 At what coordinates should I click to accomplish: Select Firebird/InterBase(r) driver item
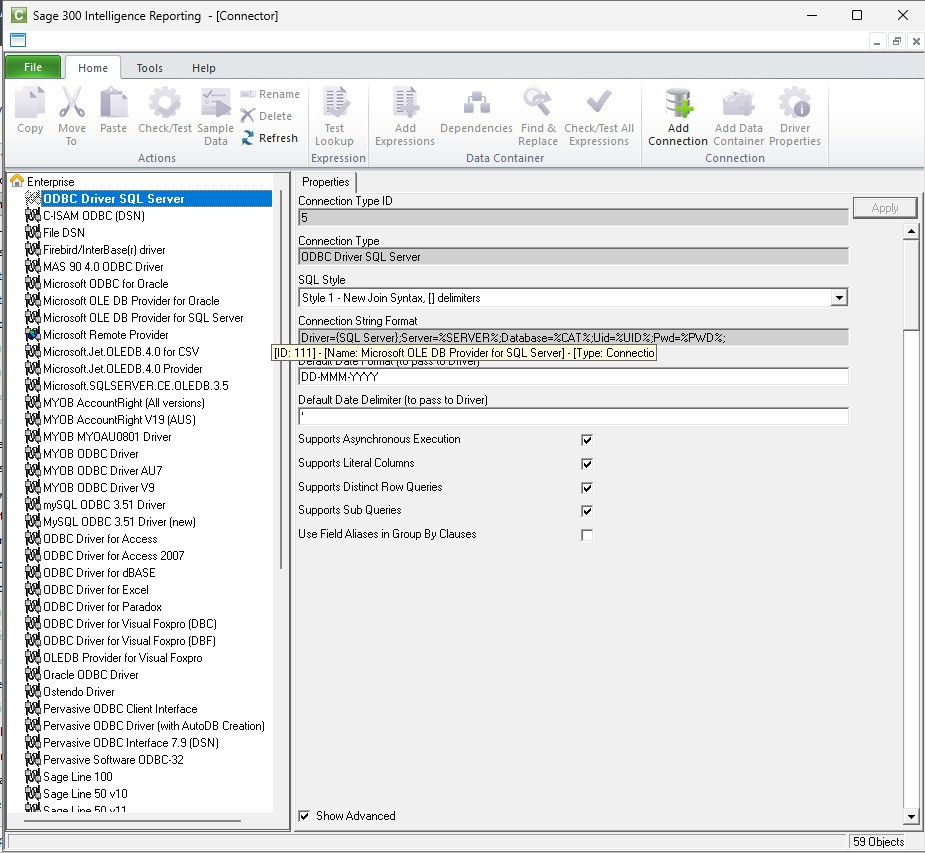(104, 250)
